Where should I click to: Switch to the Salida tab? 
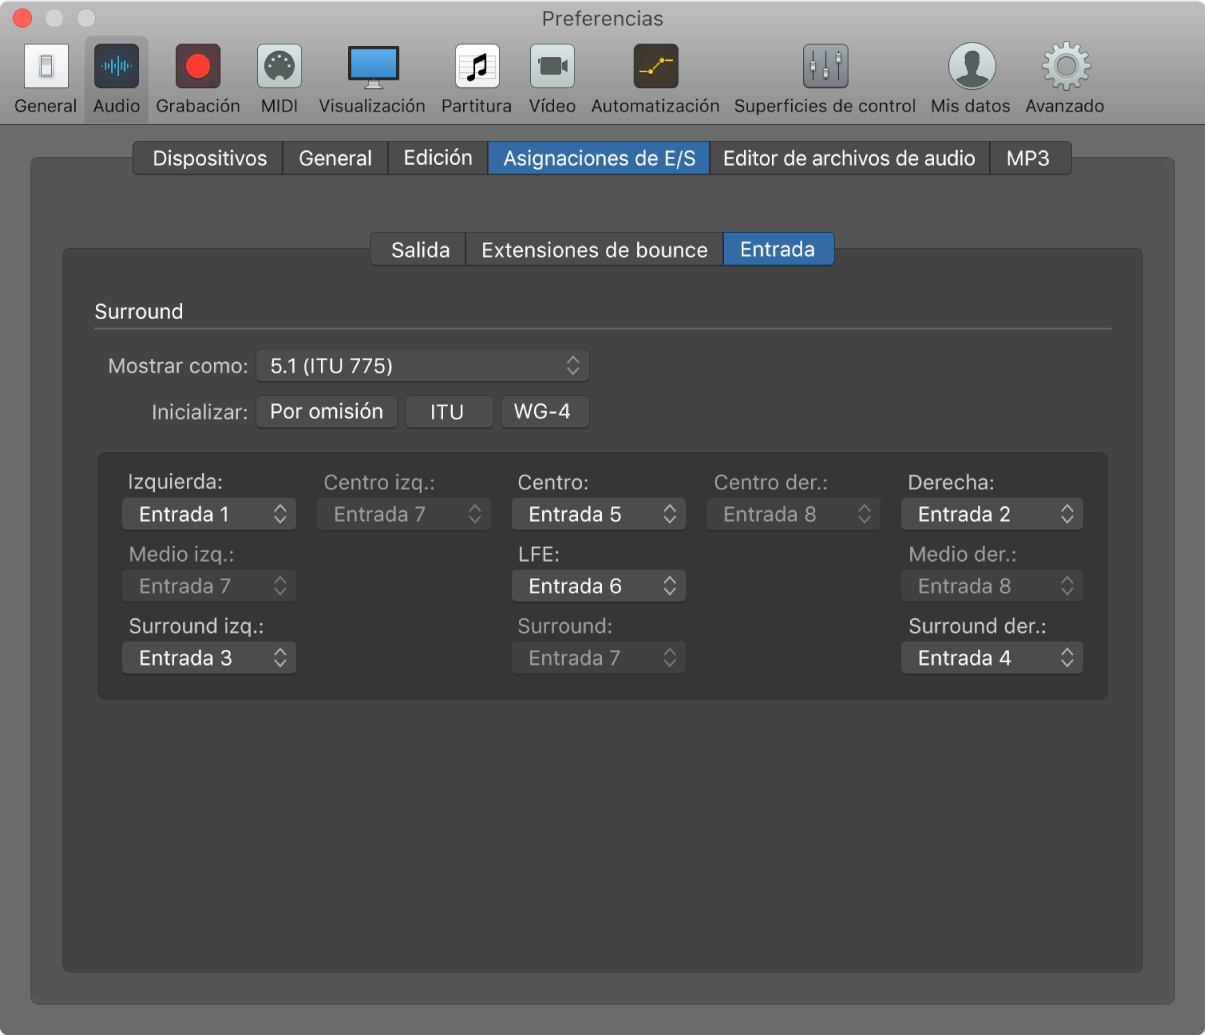[x=419, y=249]
